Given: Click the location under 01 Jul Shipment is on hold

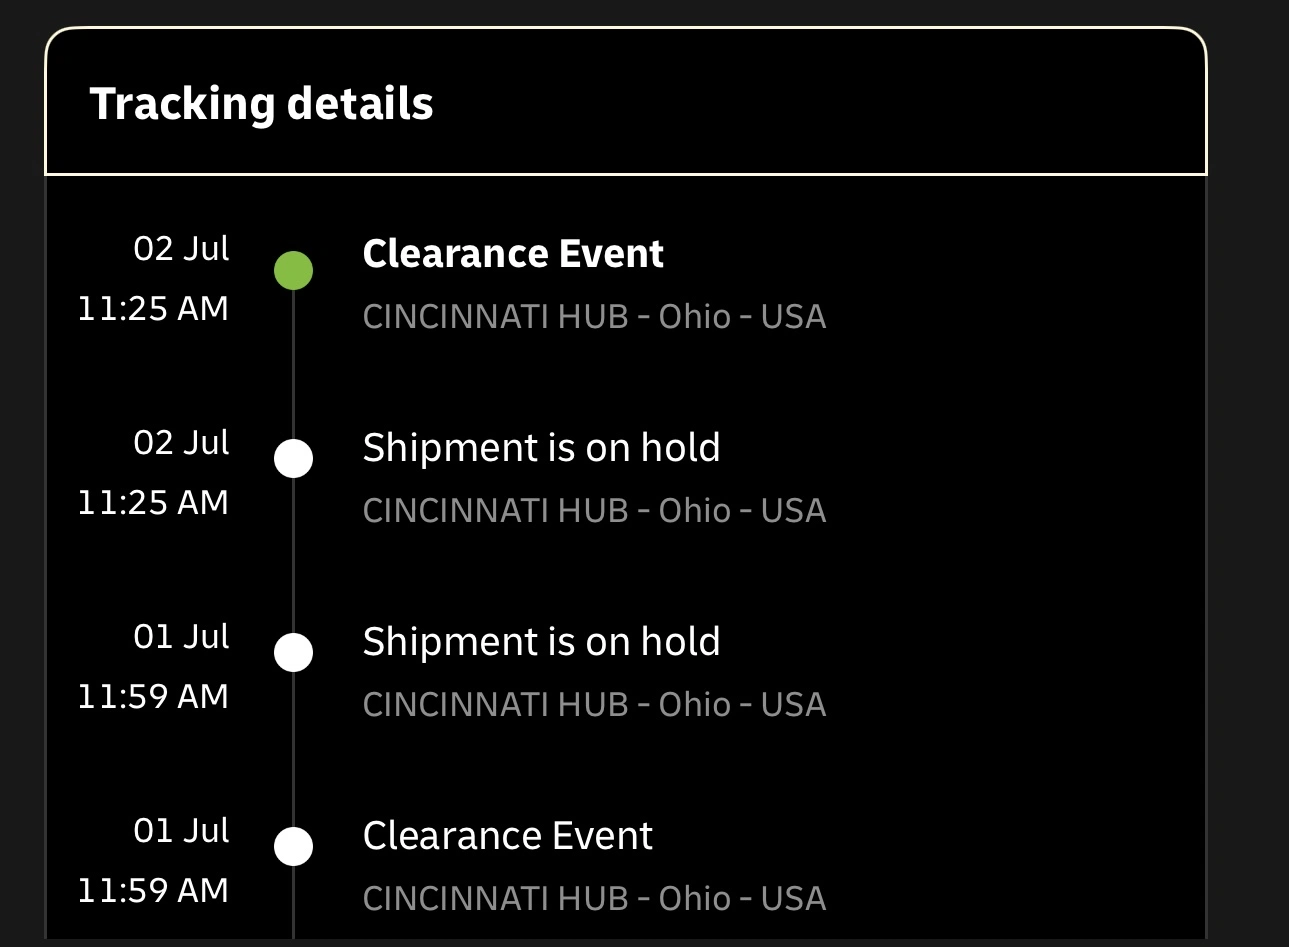Looking at the screenshot, I should pos(594,705).
